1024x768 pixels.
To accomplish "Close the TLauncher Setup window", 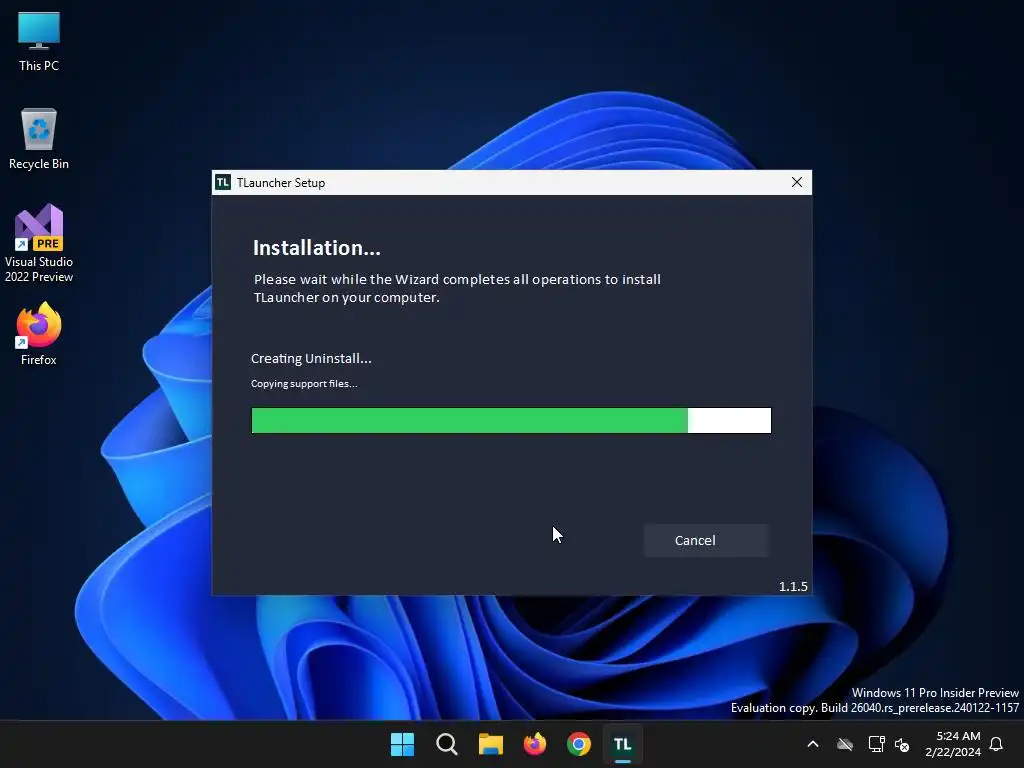I will pos(797,182).
